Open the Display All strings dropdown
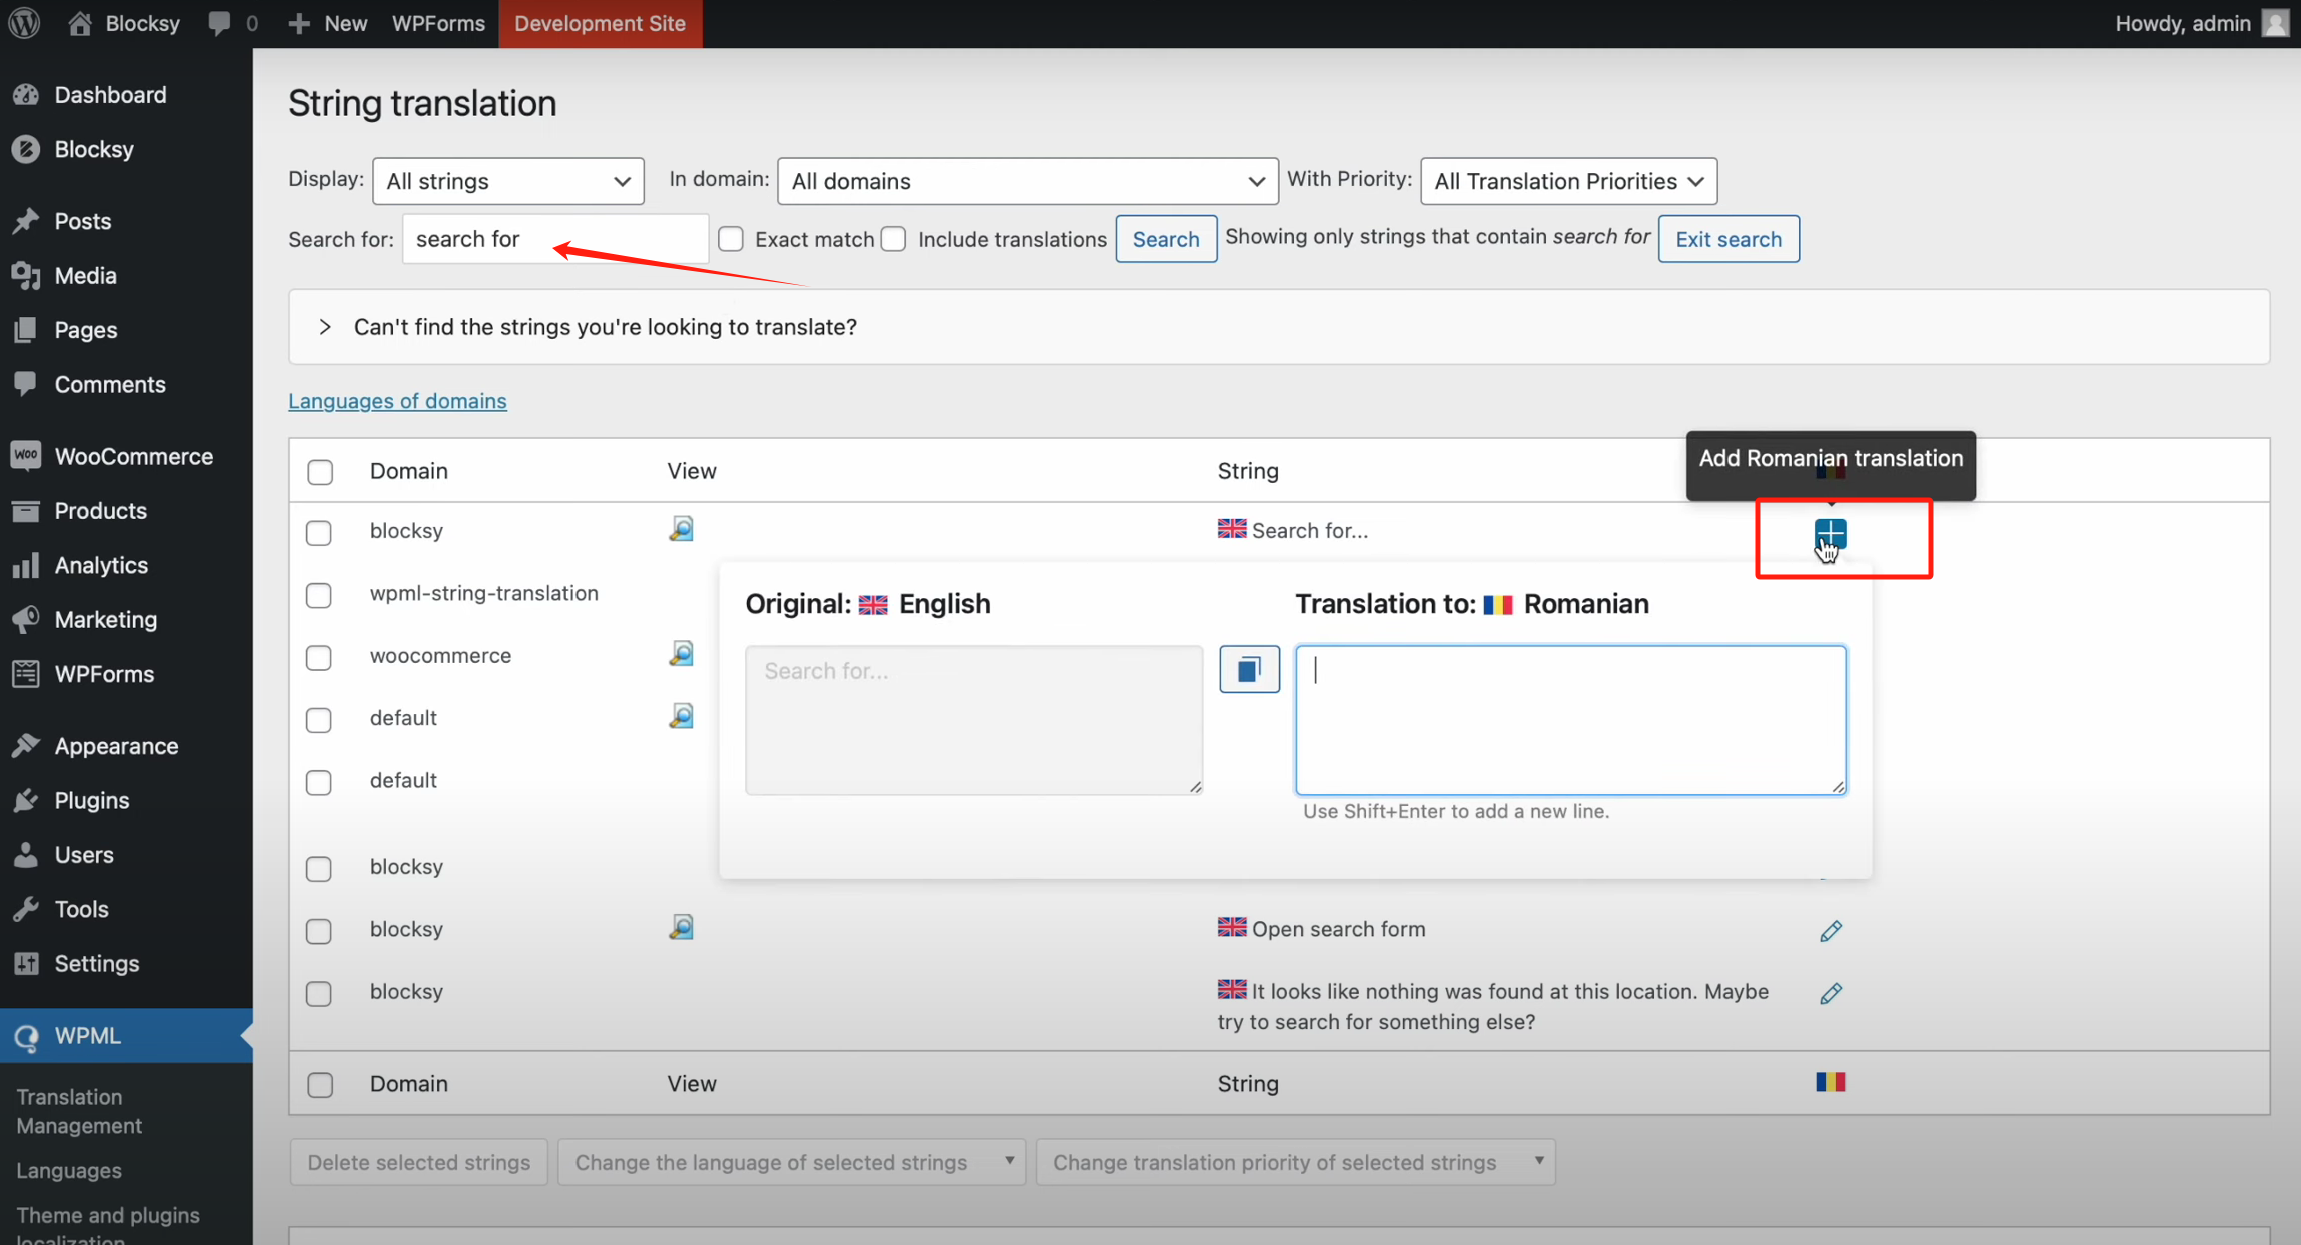 click(x=508, y=181)
